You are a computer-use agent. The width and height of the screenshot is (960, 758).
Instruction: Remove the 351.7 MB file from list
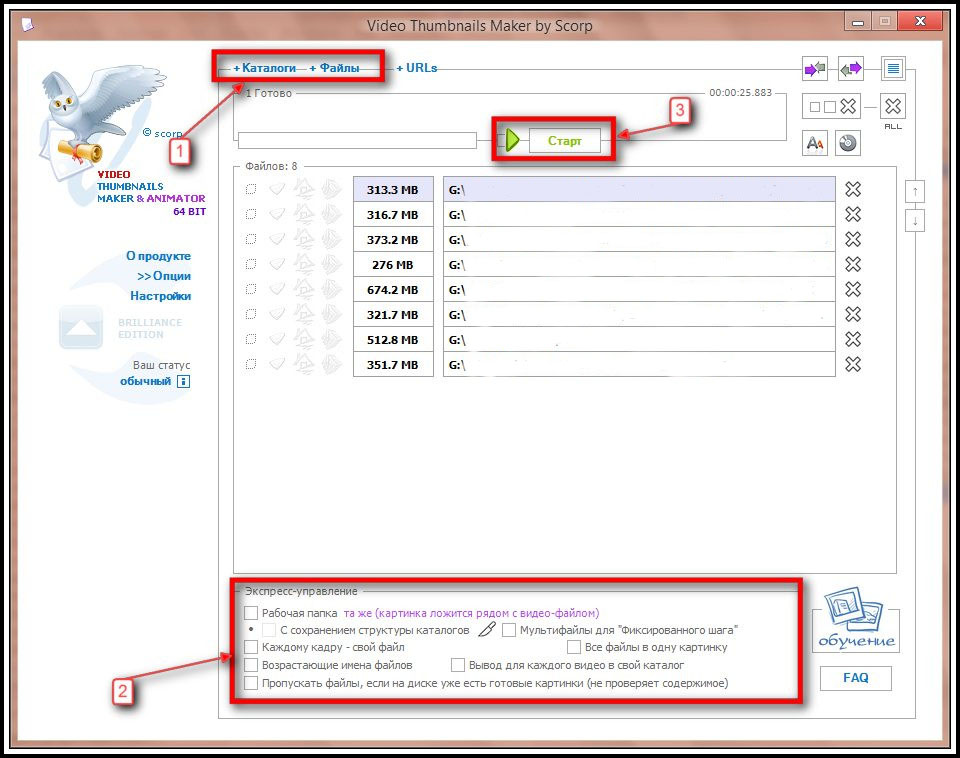tap(853, 364)
